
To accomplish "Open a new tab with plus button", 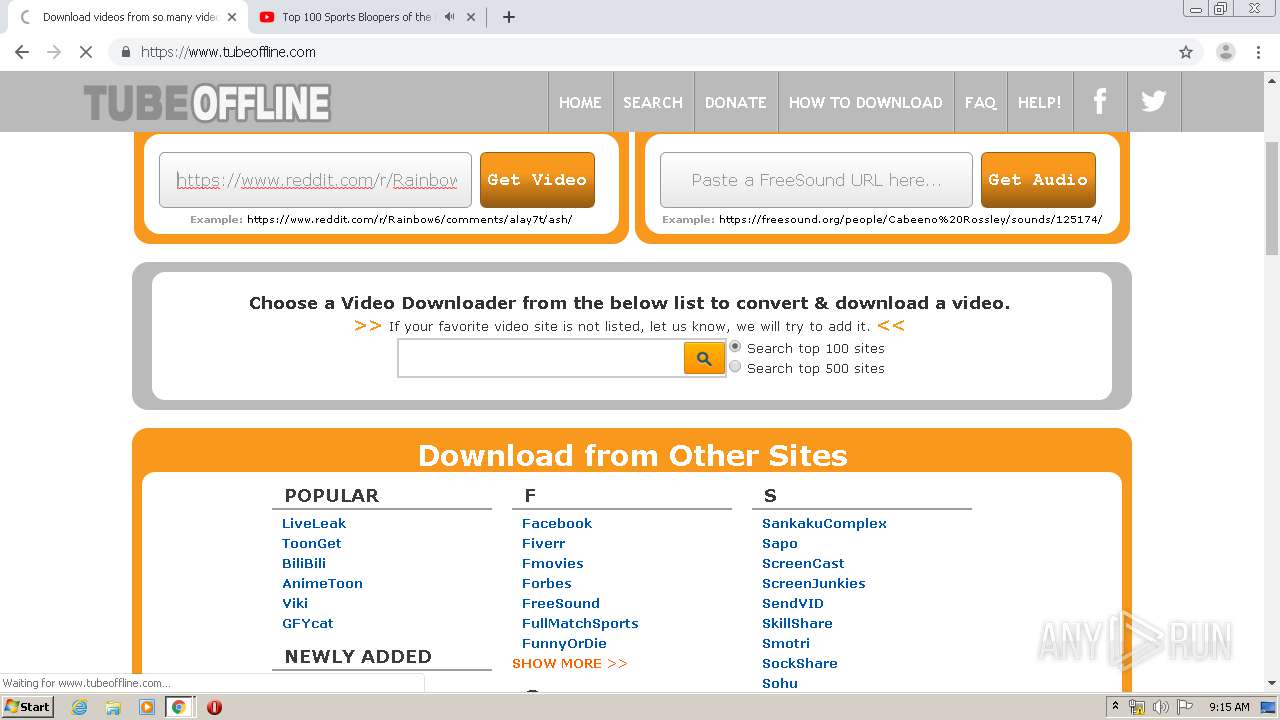I will coord(508,17).
